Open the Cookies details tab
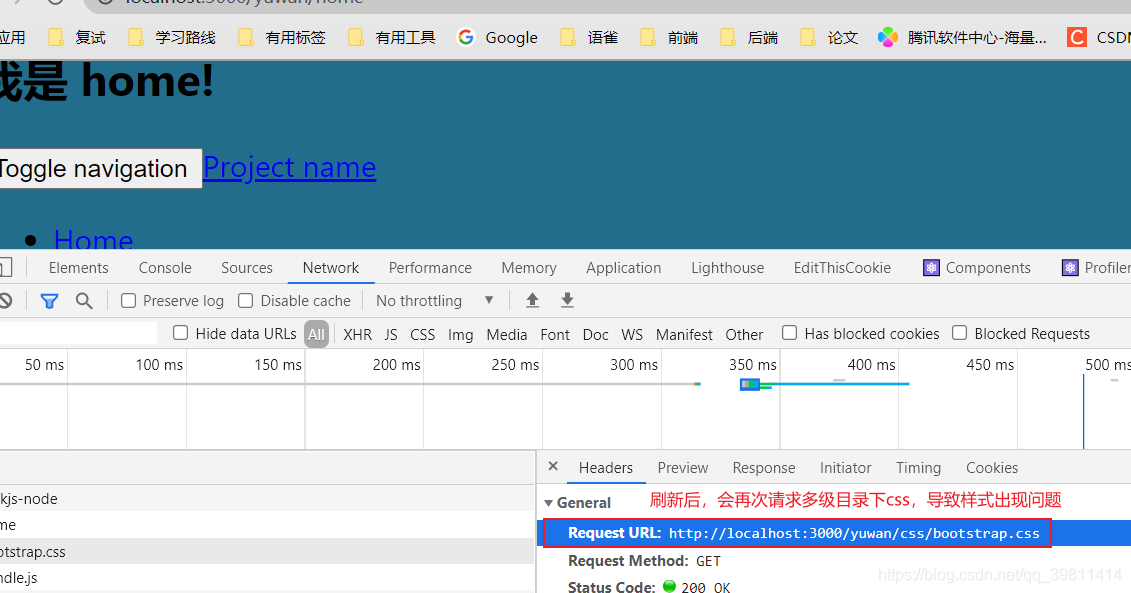Viewport: 1131px width, 593px height. [x=992, y=467]
